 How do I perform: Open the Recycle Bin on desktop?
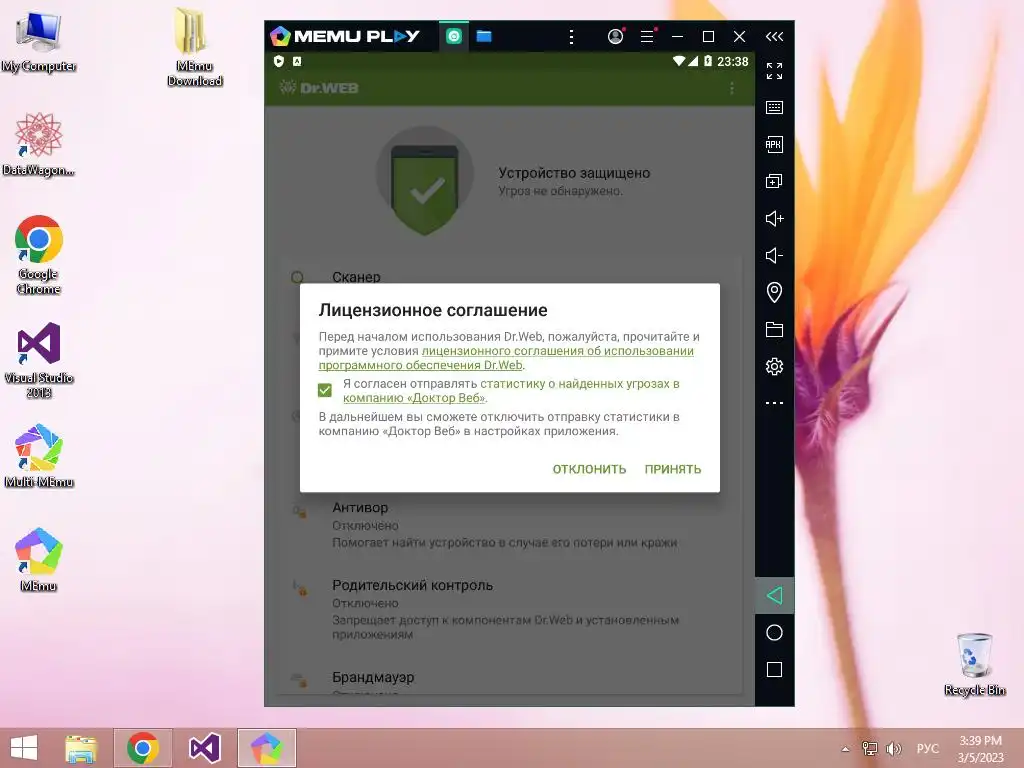pyautogui.click(x=974, y=664)
